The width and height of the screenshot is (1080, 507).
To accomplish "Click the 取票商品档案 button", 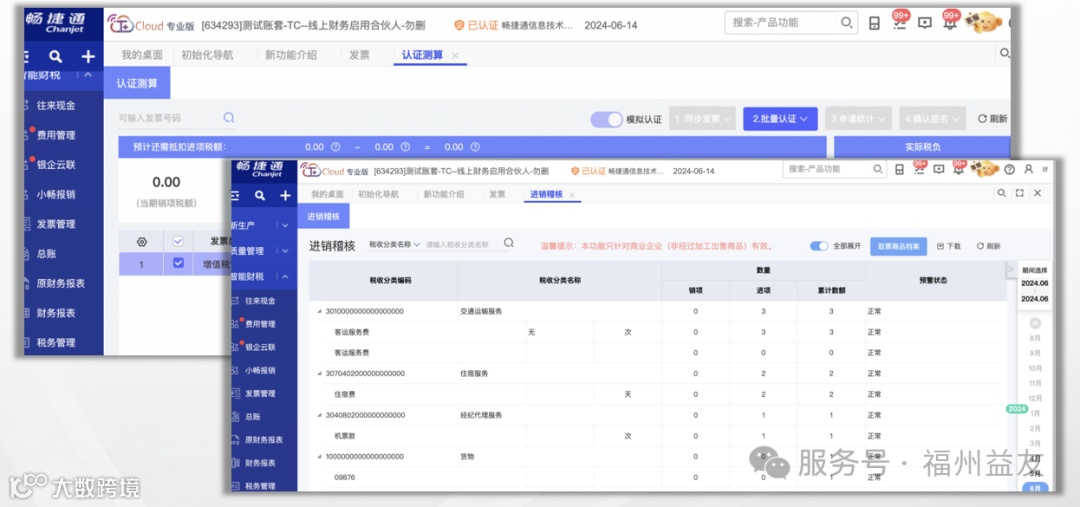I will [898, 246].
